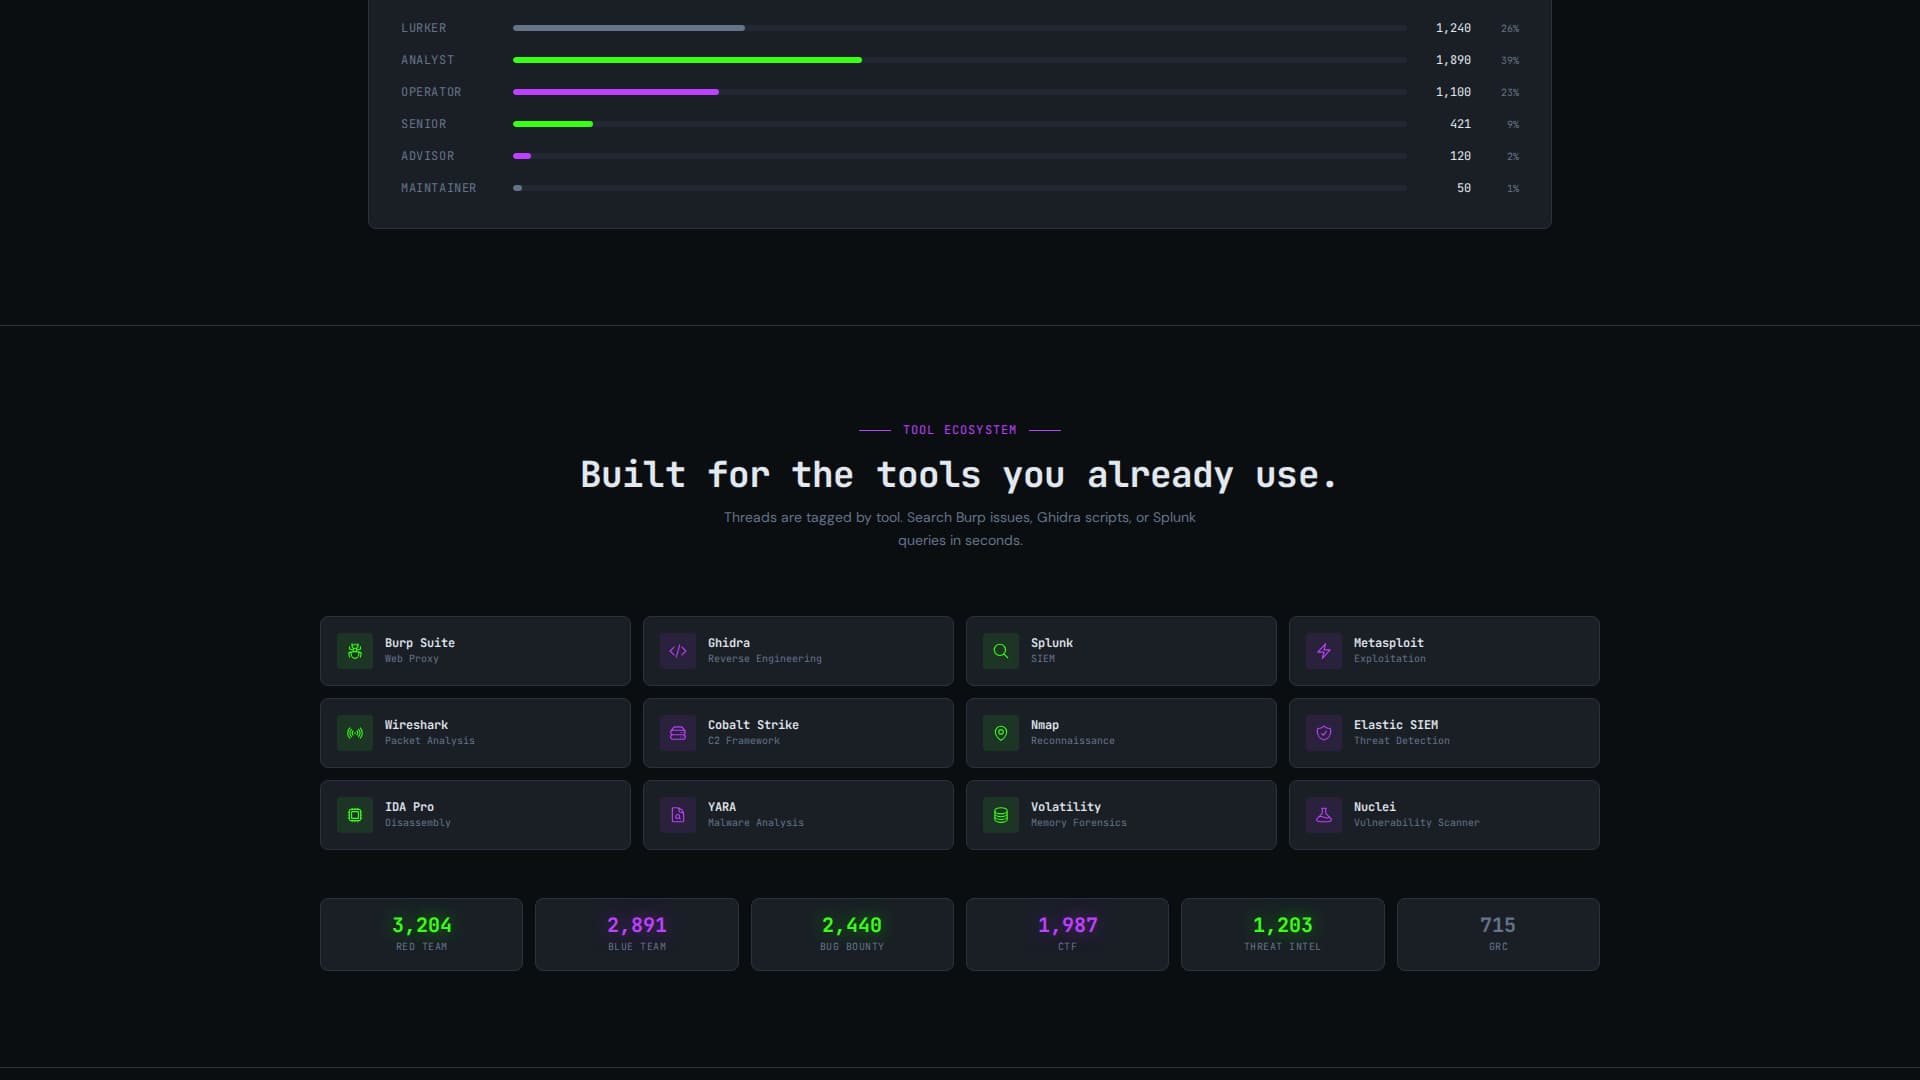Click the Elastic SIEM shield icon
The width and height of the screenshot is (1920, 1080).
(x=1324, y=733)
